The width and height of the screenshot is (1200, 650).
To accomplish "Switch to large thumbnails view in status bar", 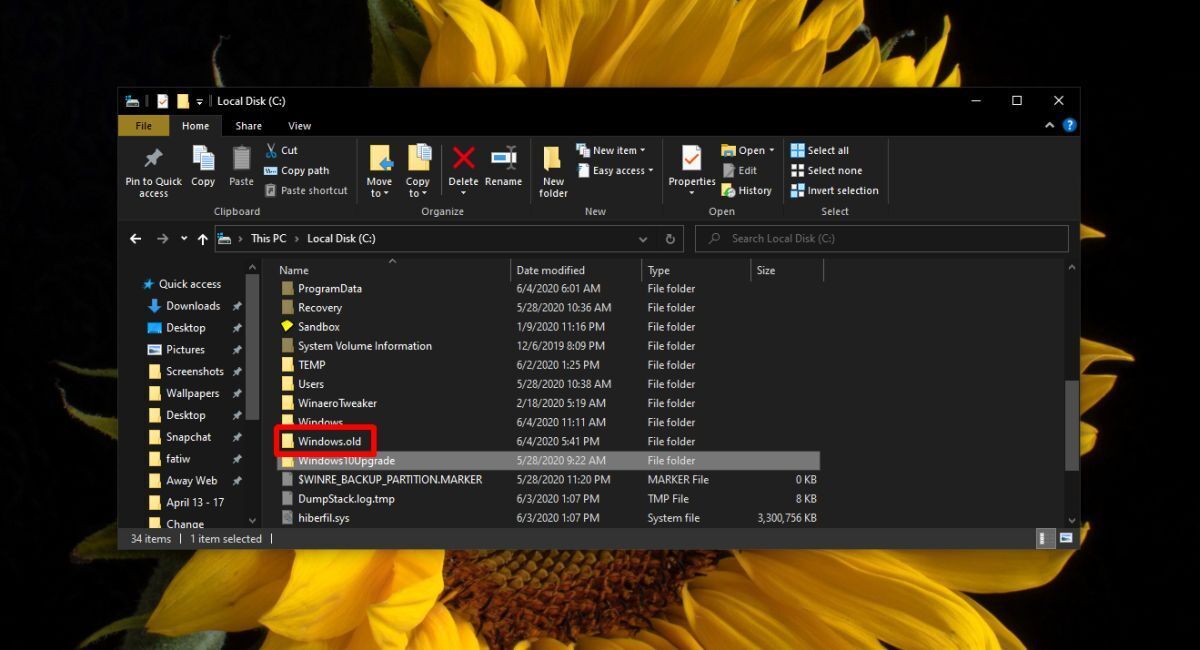I will point(1066,538).
